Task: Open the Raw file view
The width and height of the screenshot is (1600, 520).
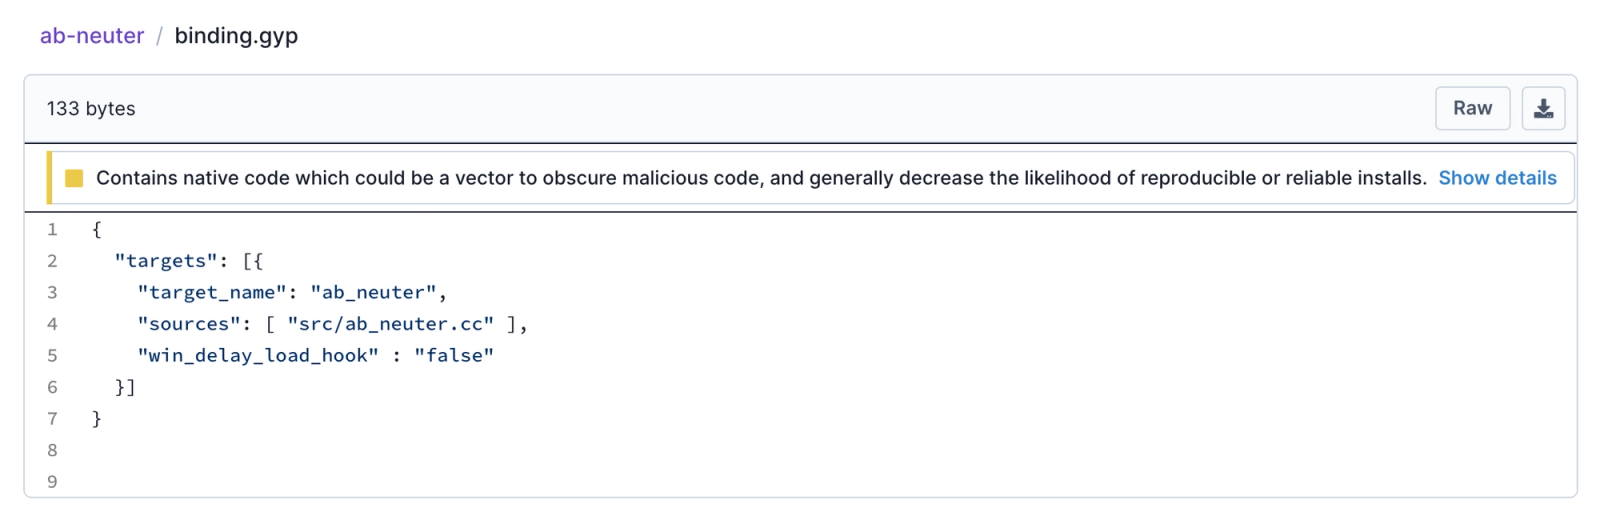Action: [1472, 108]
